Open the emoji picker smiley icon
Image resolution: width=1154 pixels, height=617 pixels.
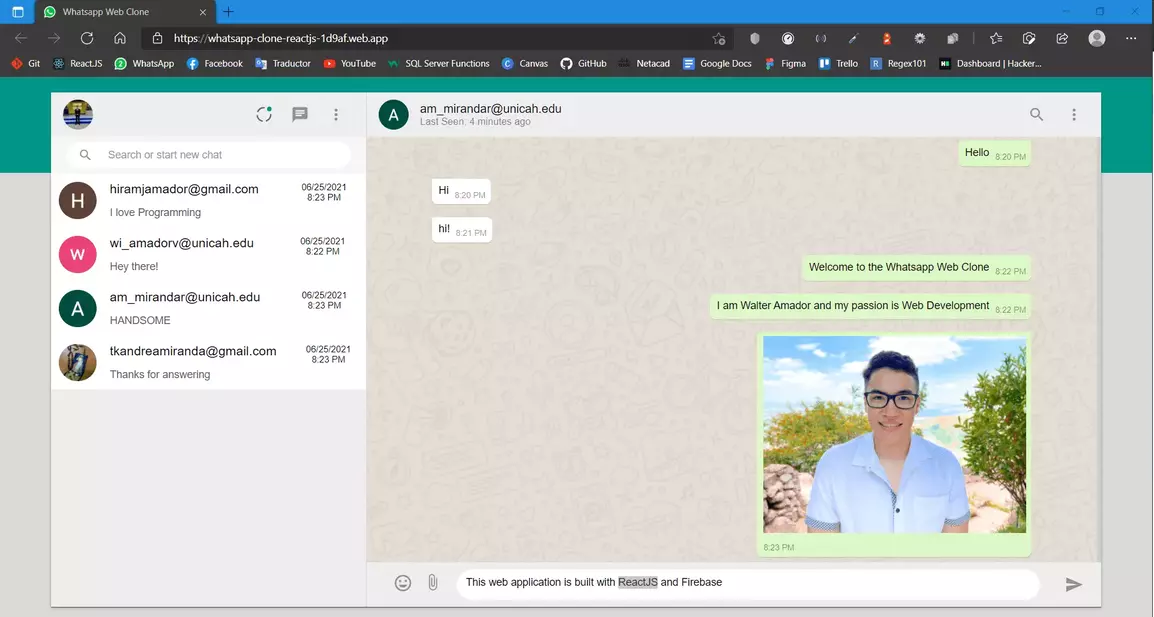coord(403,583)
